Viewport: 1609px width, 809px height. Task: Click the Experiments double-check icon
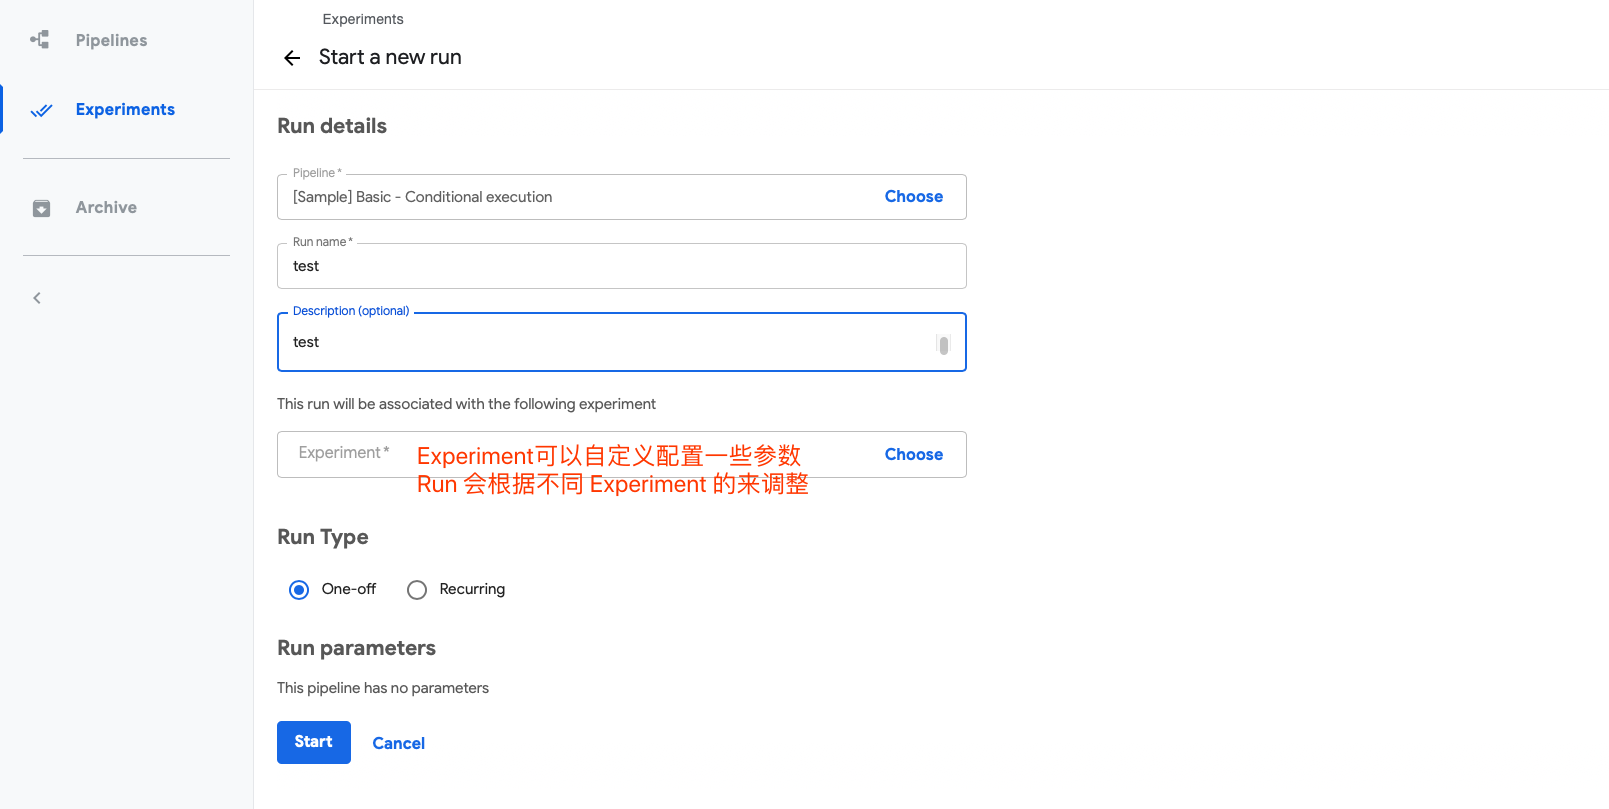41,110
